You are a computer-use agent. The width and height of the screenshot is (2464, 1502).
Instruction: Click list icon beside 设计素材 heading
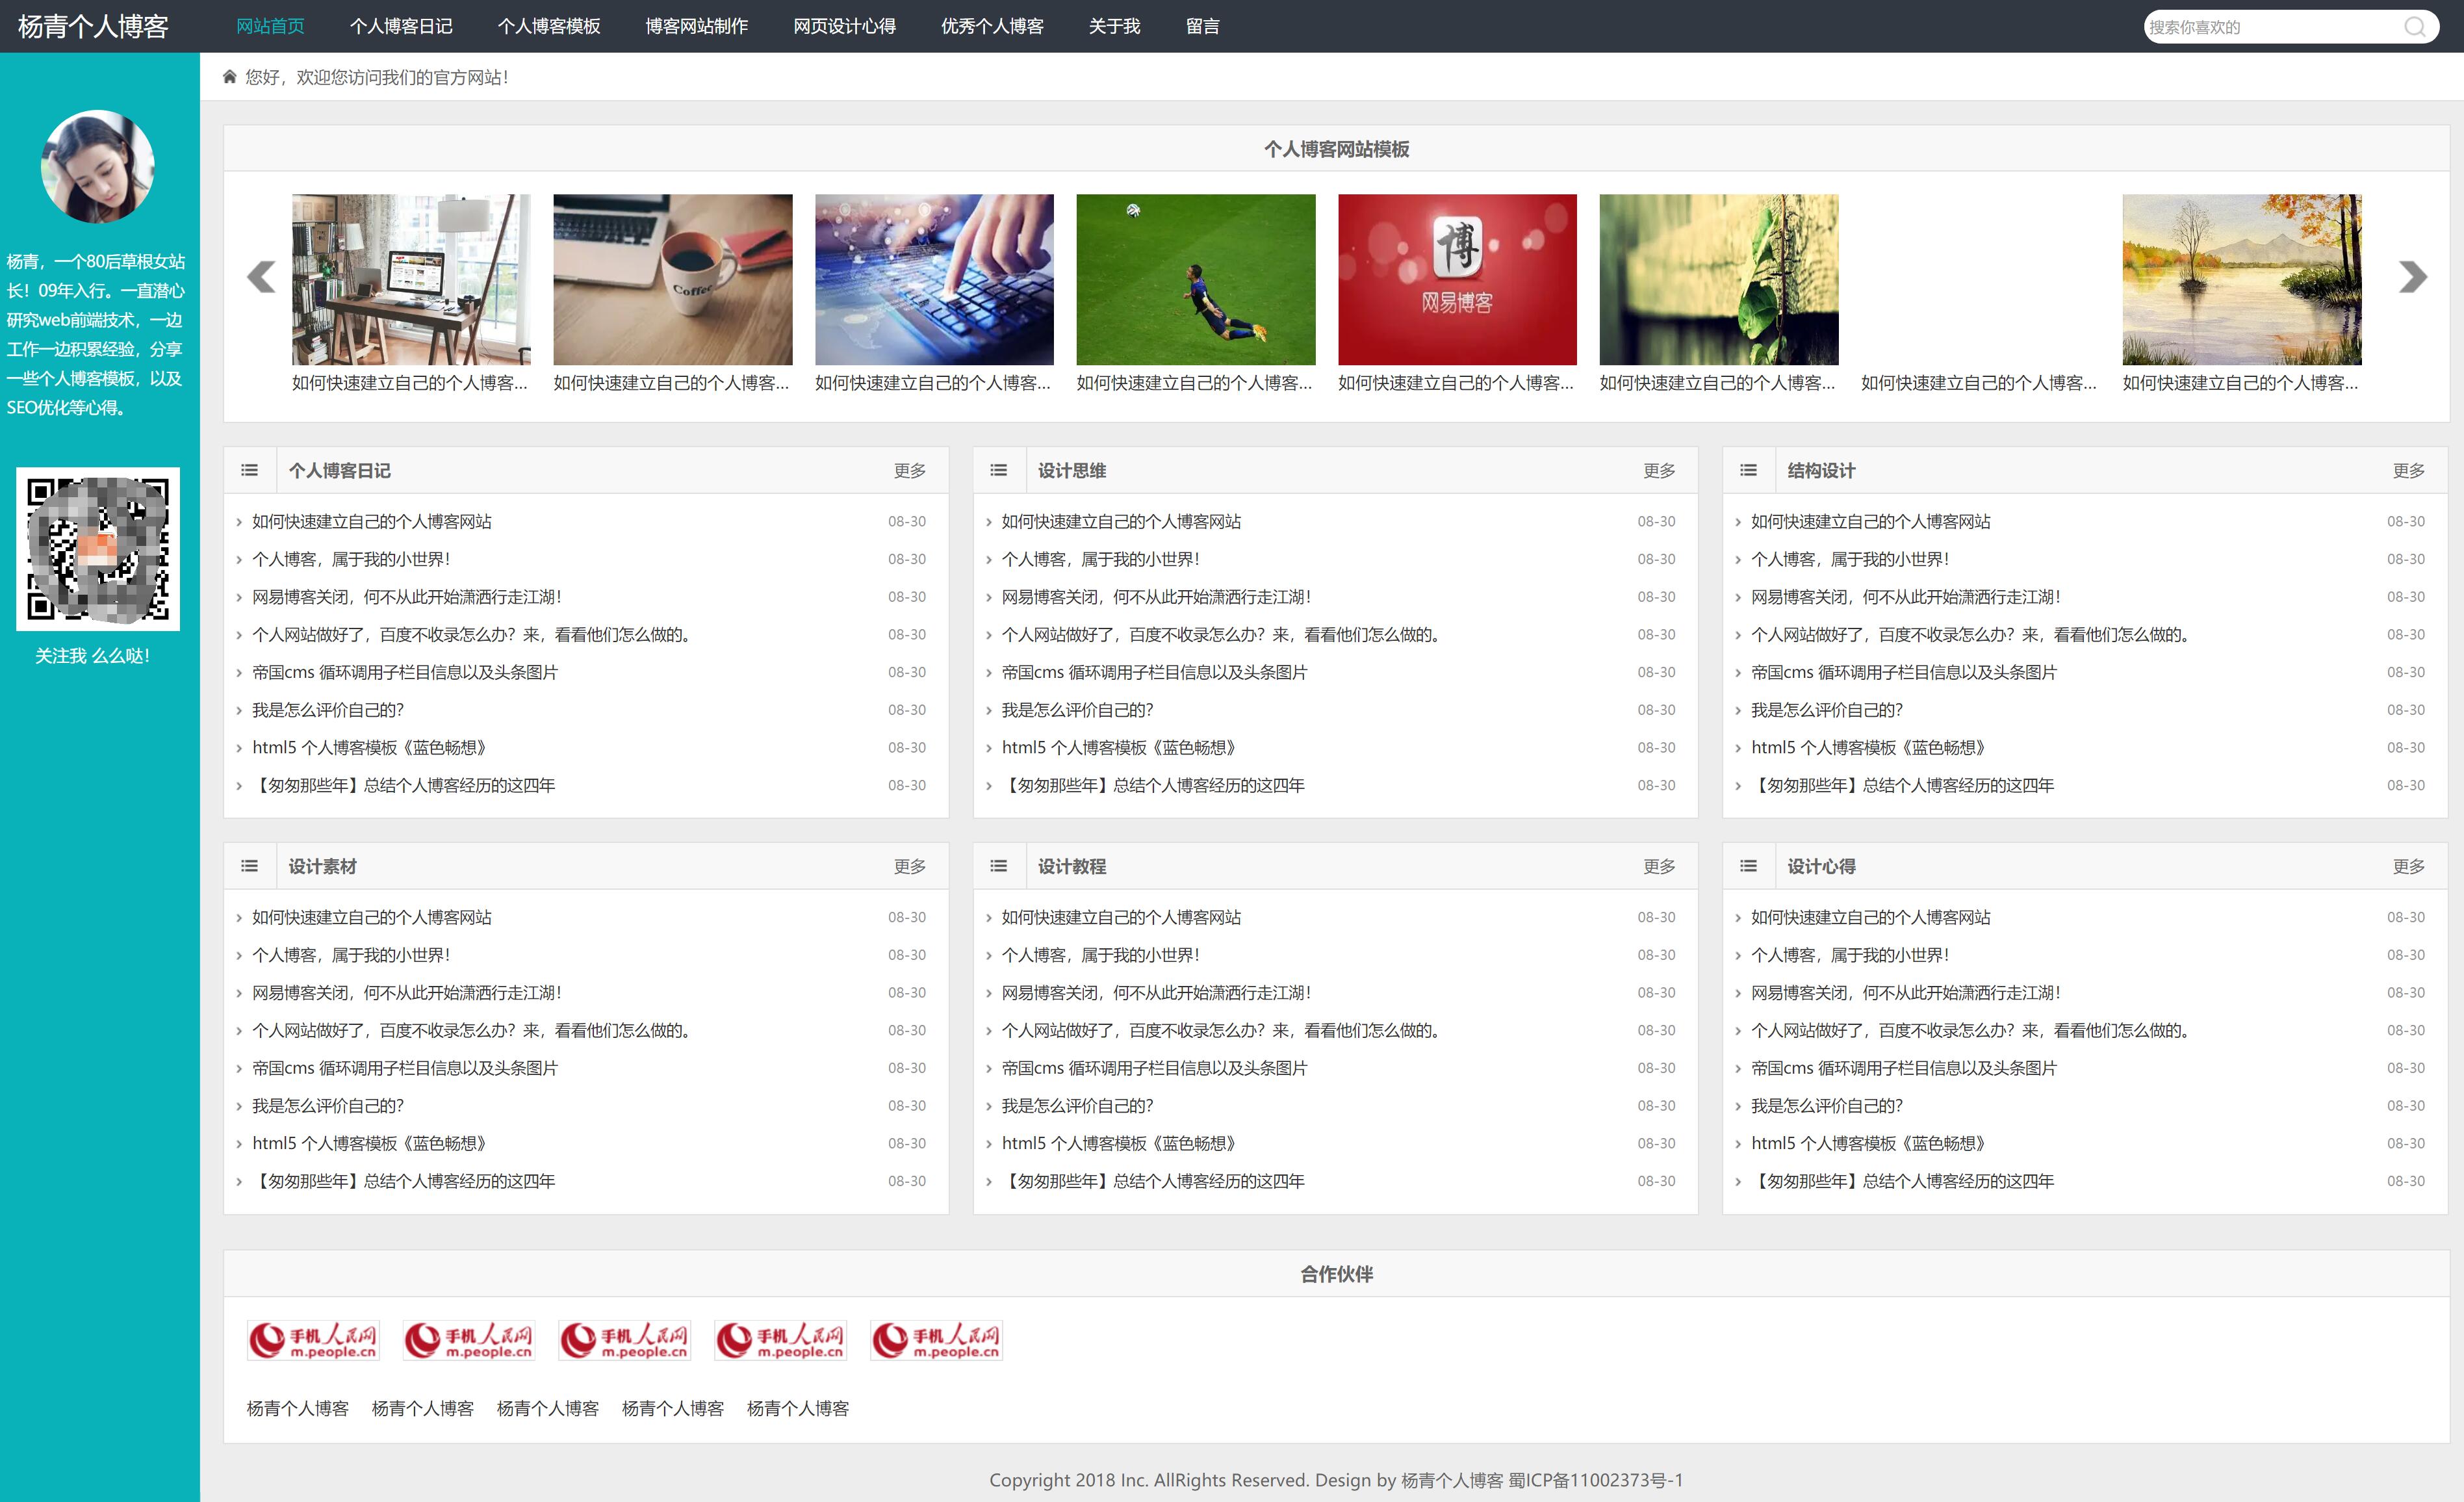250,866
